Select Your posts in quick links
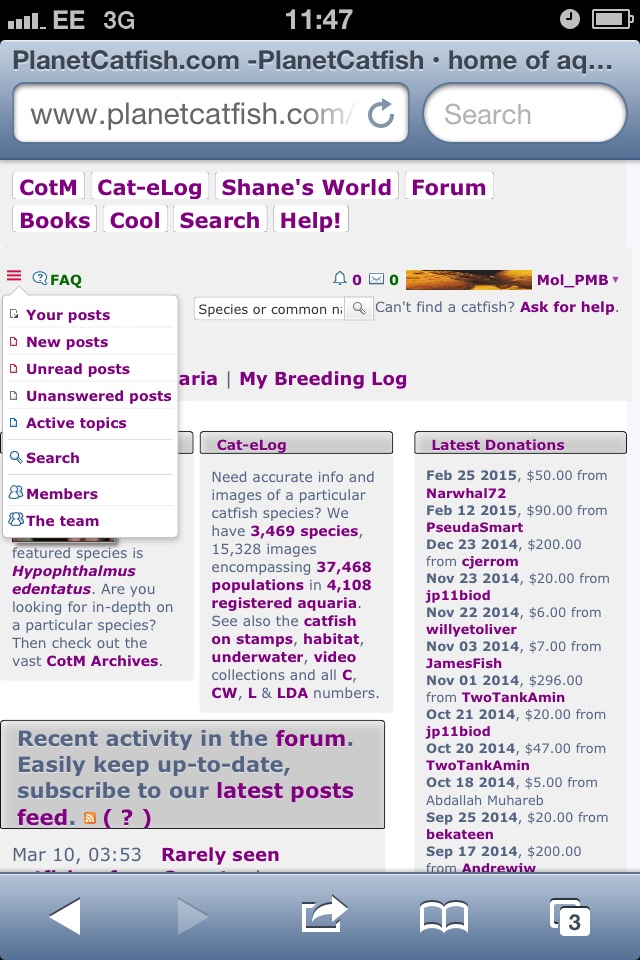The height and width of the screenshot is (960, 640). 68,315
